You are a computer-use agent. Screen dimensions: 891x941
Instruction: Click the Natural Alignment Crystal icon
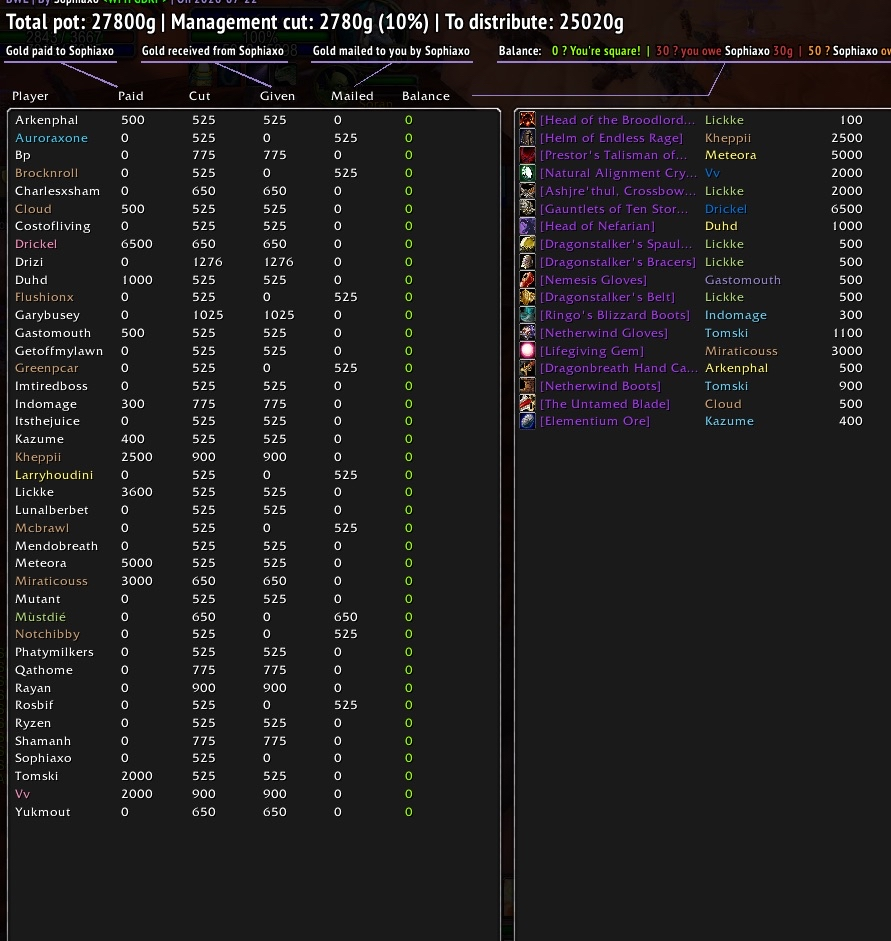[527, 173]
